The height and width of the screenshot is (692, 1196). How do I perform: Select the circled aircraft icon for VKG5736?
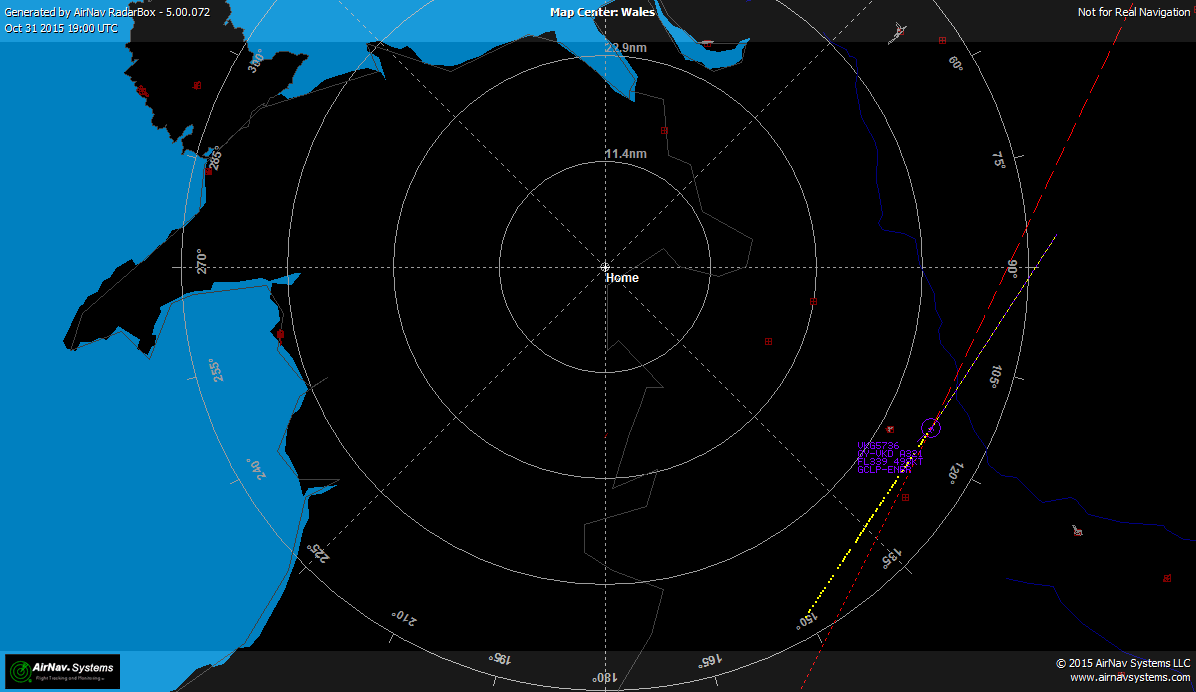[931, 428]
